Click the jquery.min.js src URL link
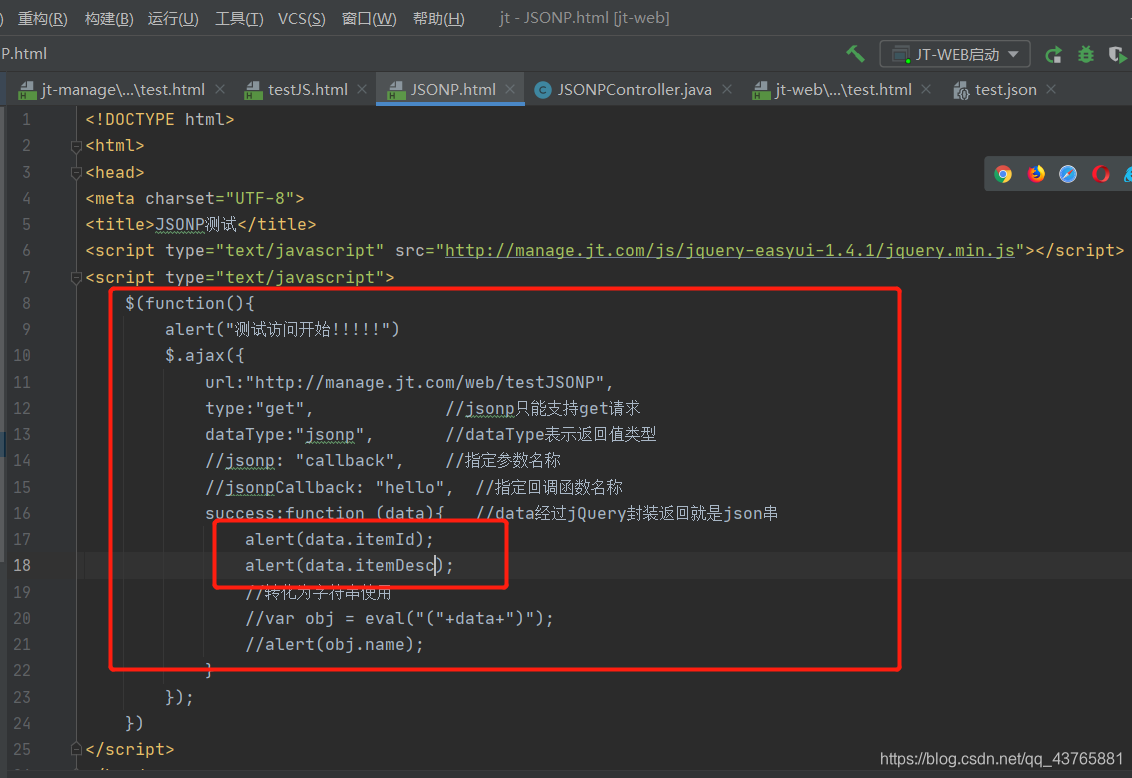This screenshot has width=1132, height=778. 729,250
